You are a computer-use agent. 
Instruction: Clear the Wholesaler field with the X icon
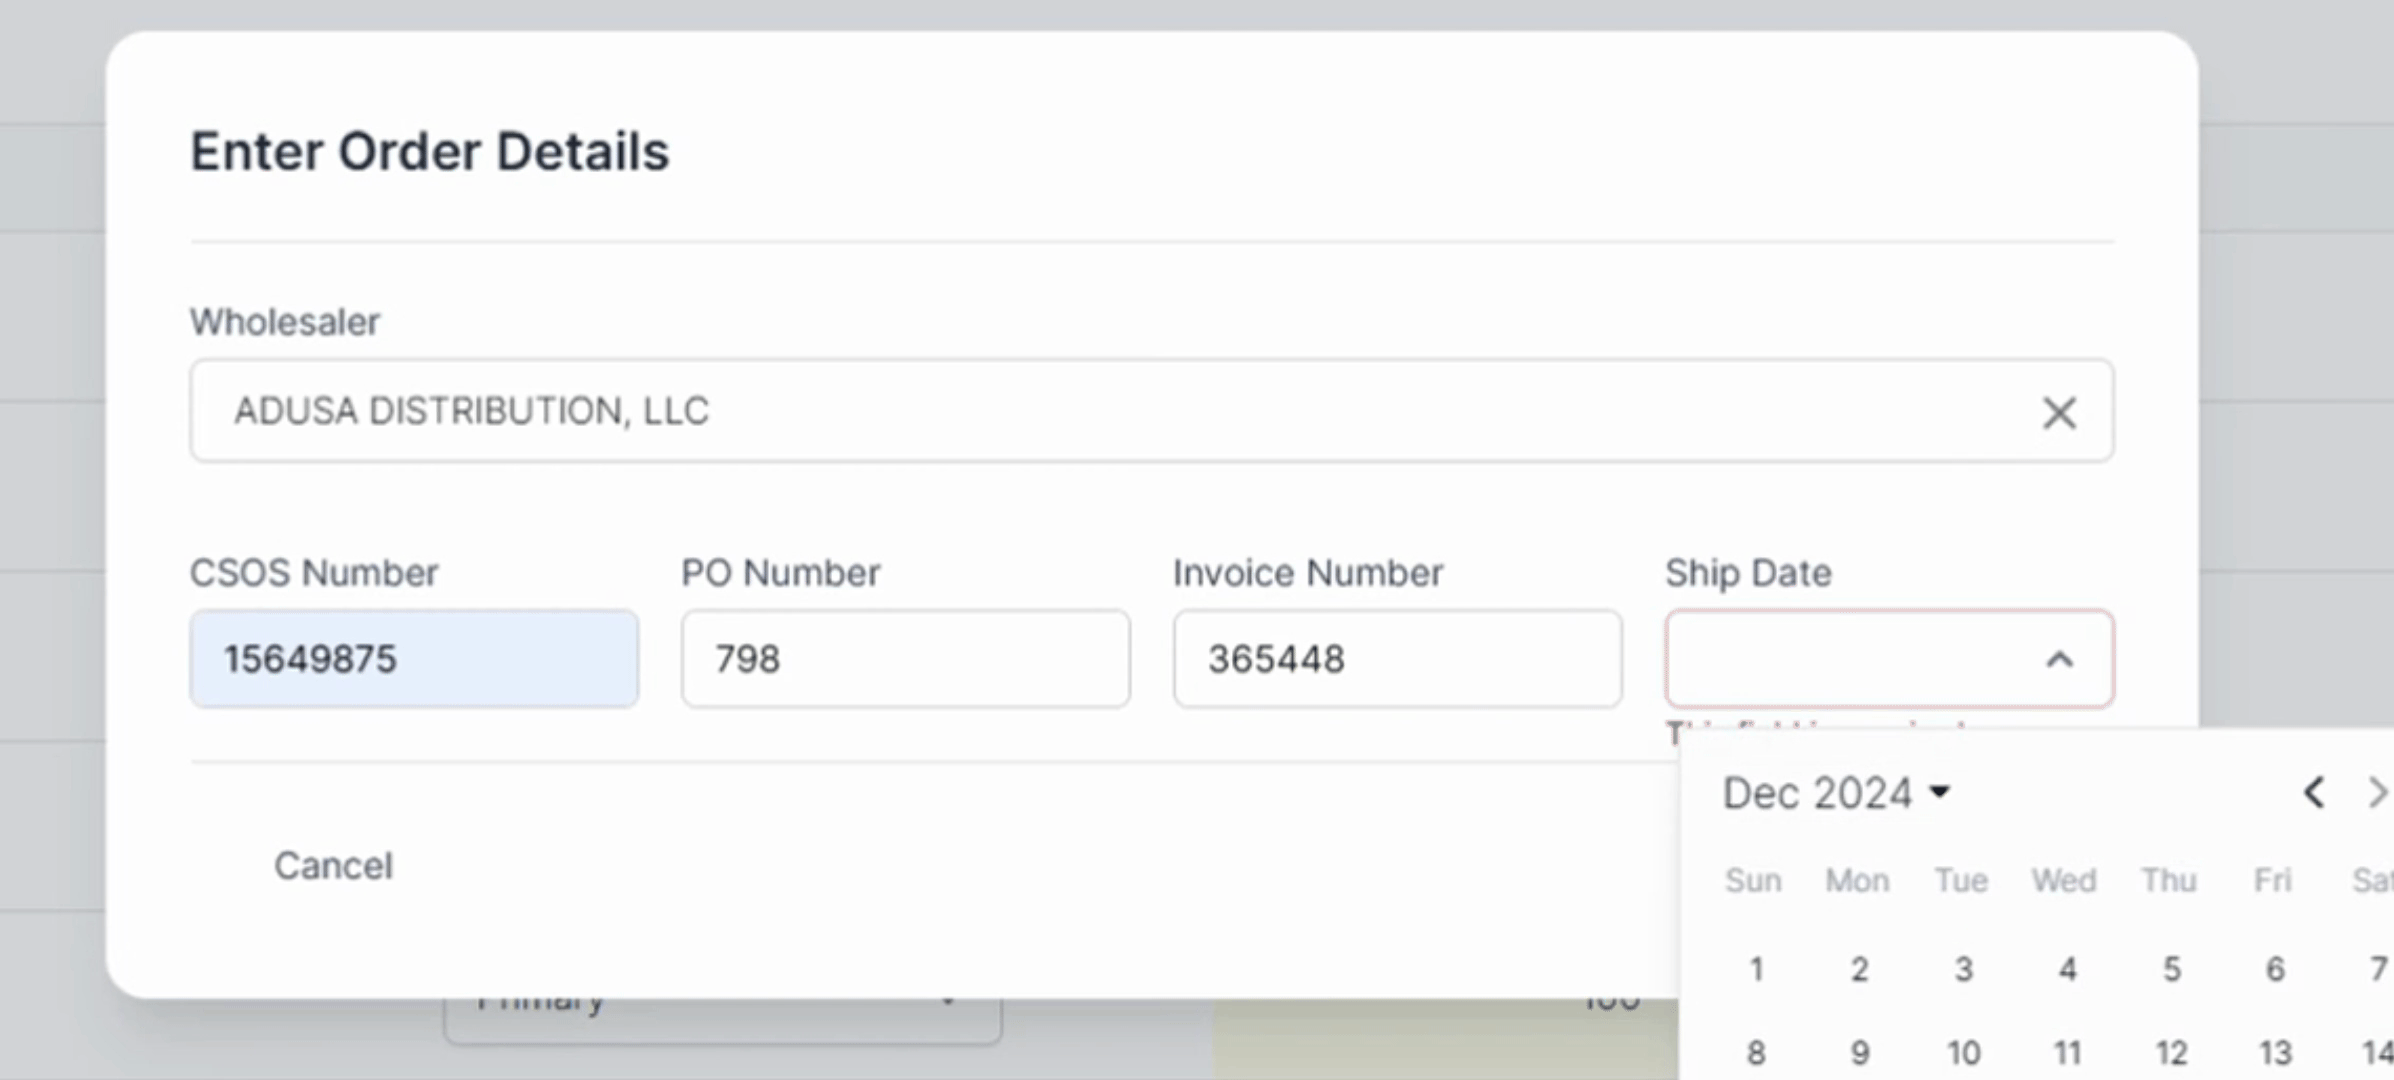point(2059,412)
